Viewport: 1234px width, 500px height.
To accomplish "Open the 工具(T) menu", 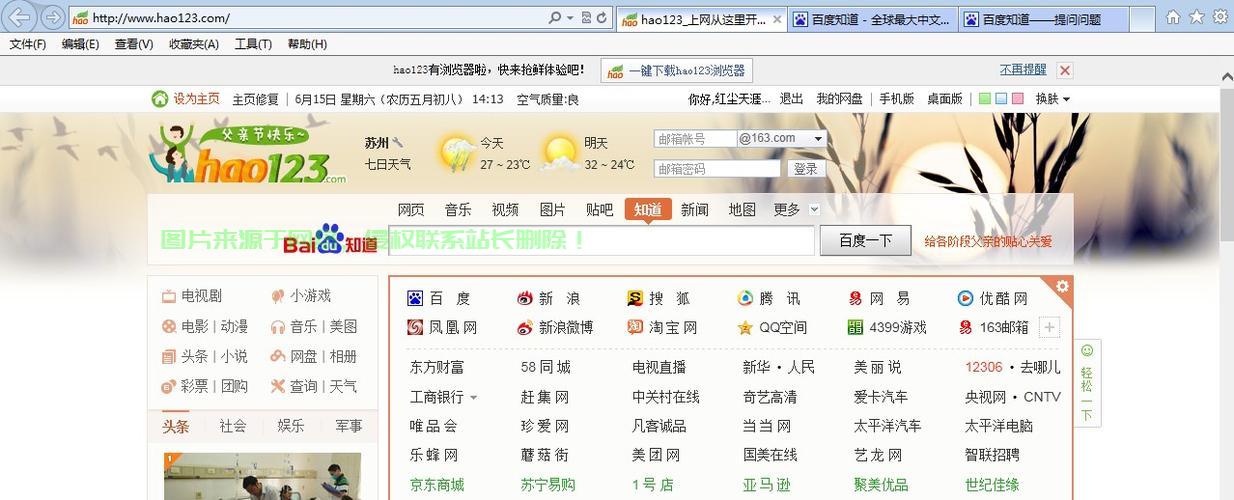I will tap(253, 44).
